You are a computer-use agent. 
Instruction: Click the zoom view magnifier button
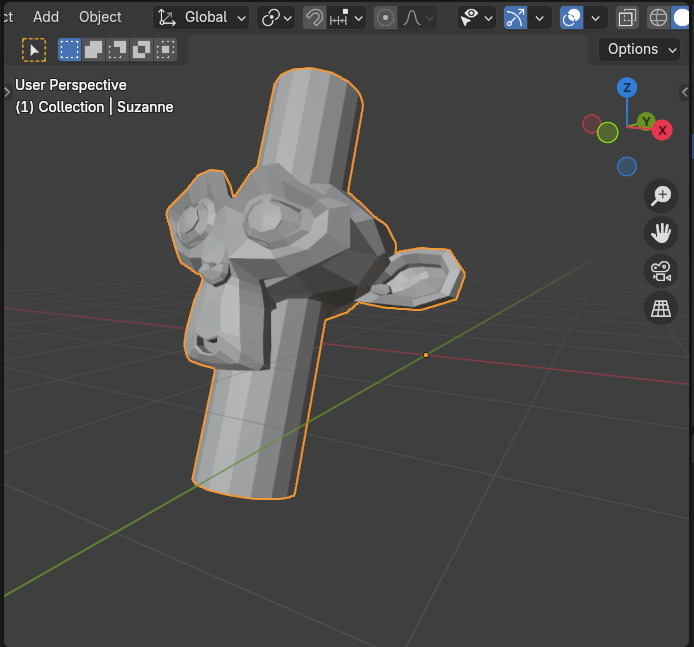pyautogui.click(x=661, y=196)
